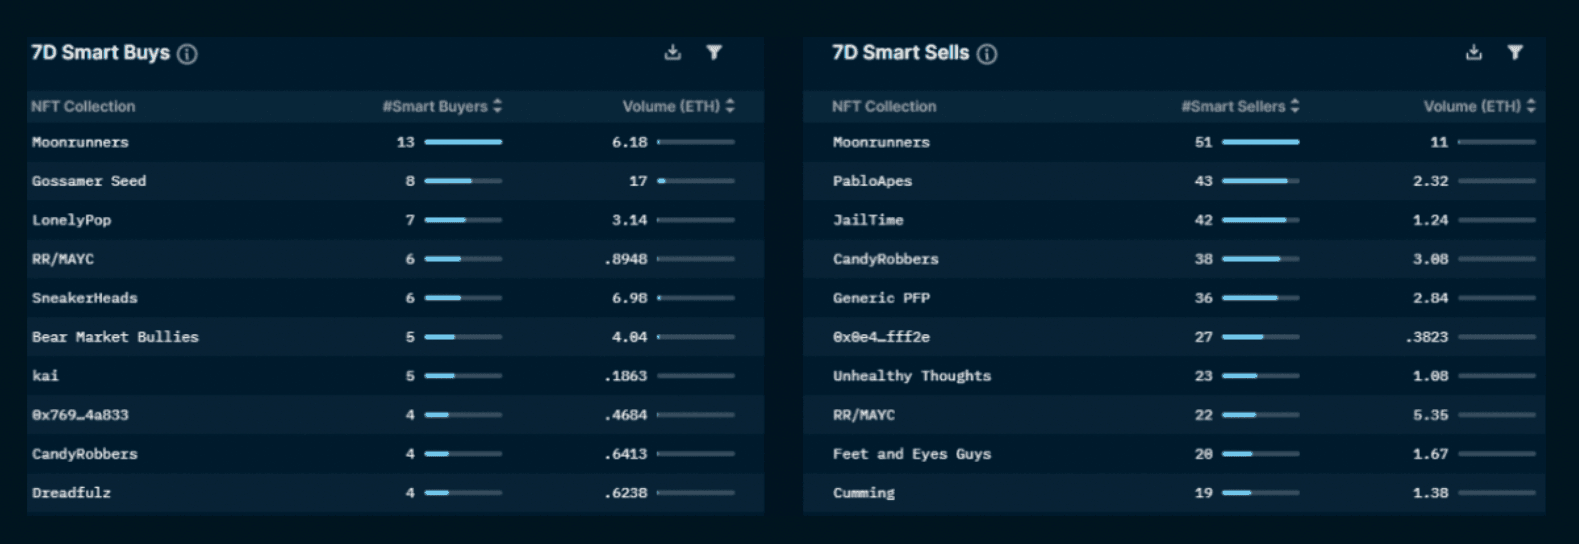Click smart sellers count 43 for PabloApes
This screenshot has height=544, width=1579.
[1204, 181]
